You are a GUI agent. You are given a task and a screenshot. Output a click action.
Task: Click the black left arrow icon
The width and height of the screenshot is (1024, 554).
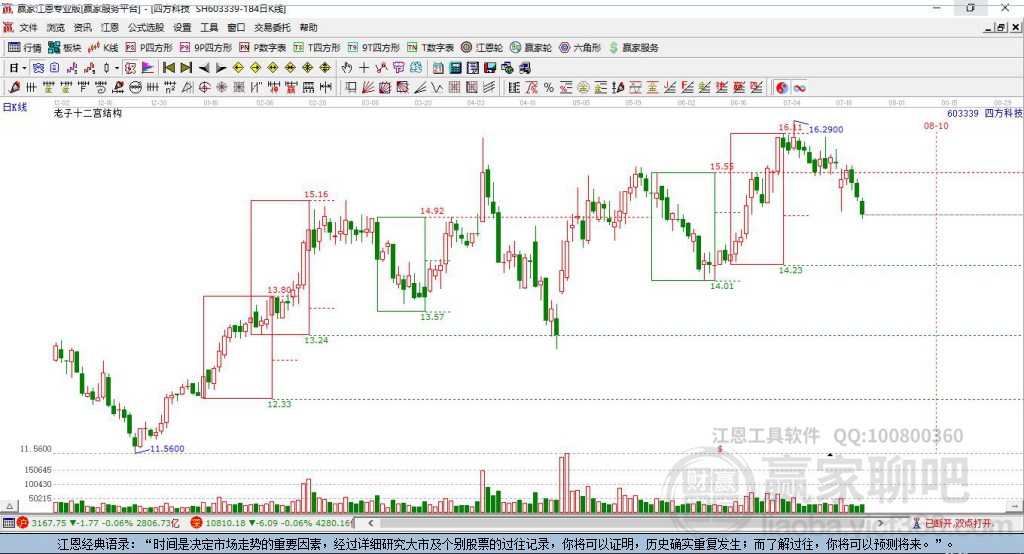click(x=204, y=68)
